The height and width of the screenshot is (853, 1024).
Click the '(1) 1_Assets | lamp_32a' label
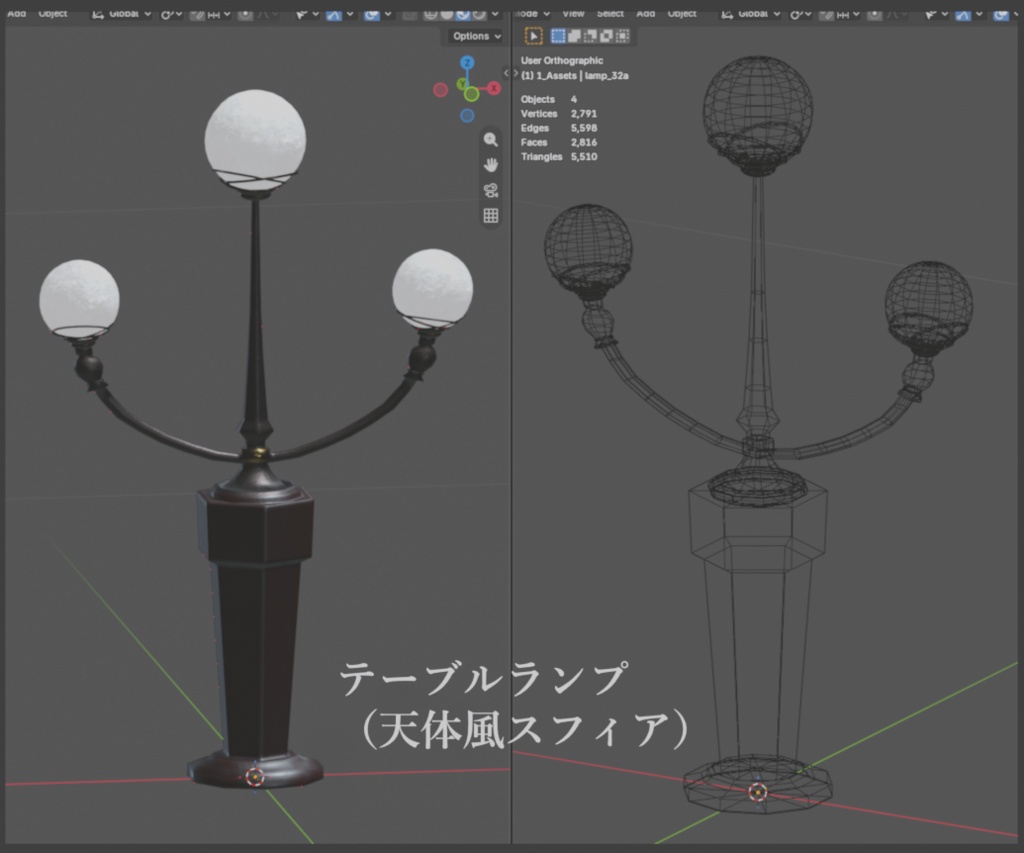tap(575, 76)
